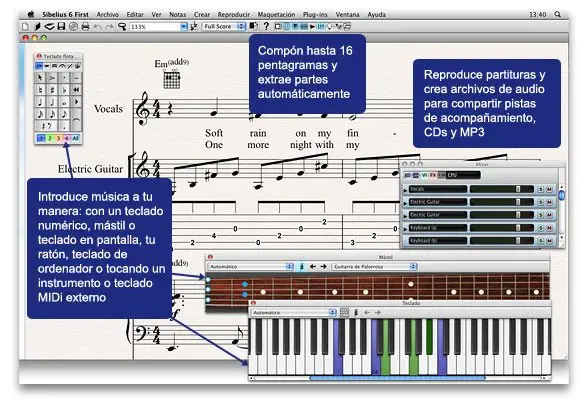Click the switch score/part icon beside Full Score
Screen dimensions: 588x400
[254, 26]
